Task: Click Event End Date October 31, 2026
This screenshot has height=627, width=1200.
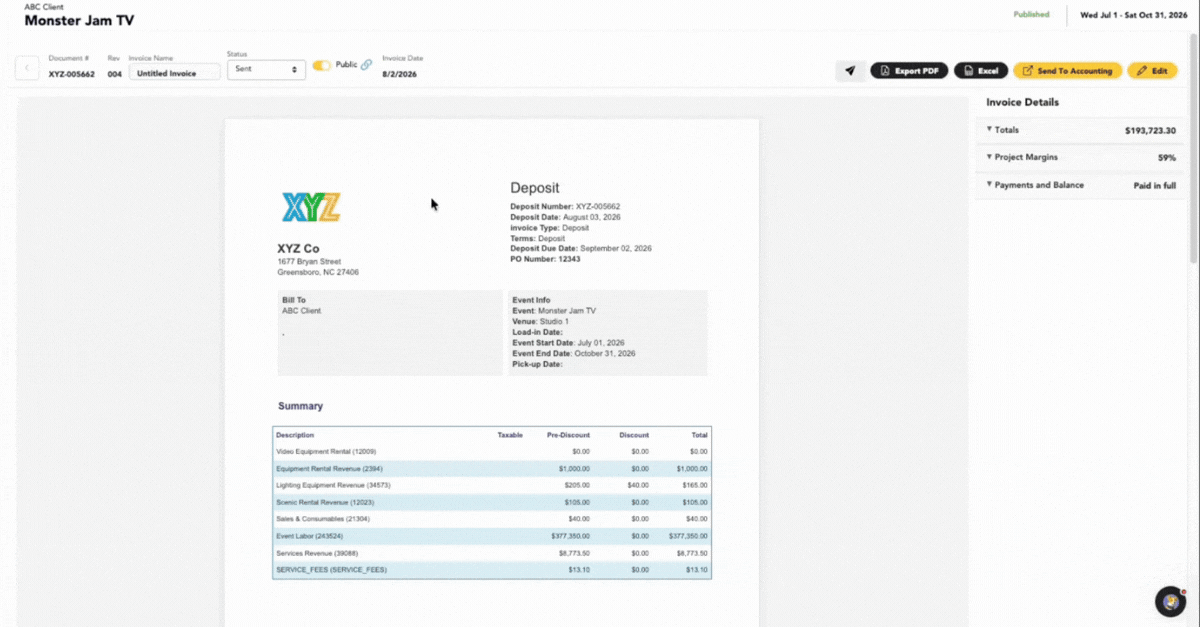Action: [x=573, y=353]
